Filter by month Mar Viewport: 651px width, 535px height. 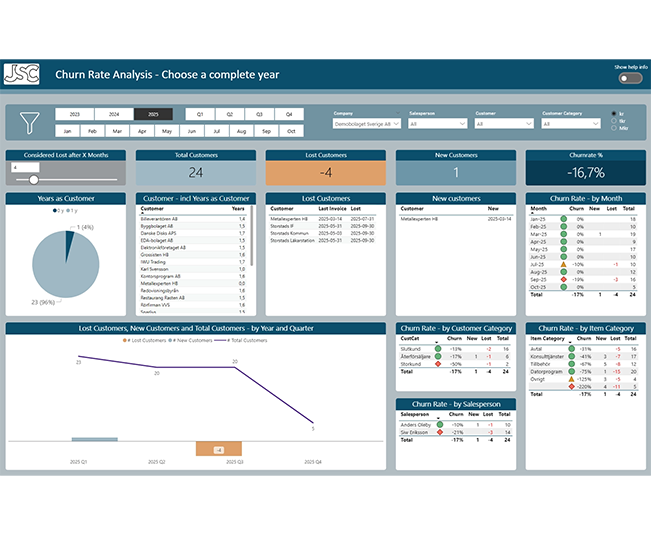(x=117, y=131)
